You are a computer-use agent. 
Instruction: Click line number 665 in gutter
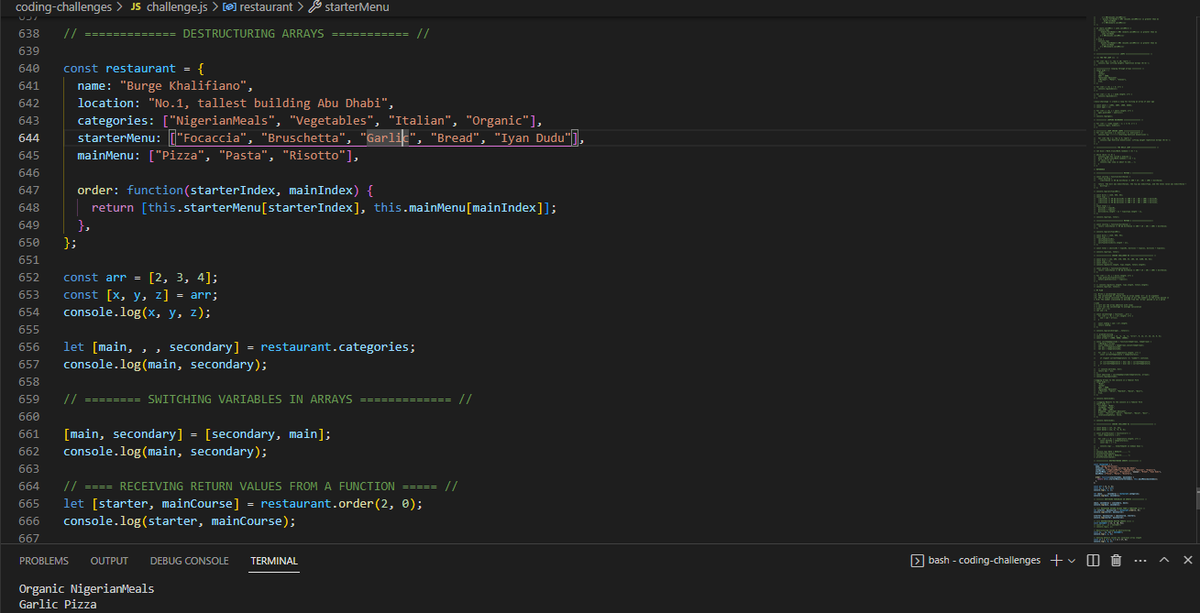(29, 504)
